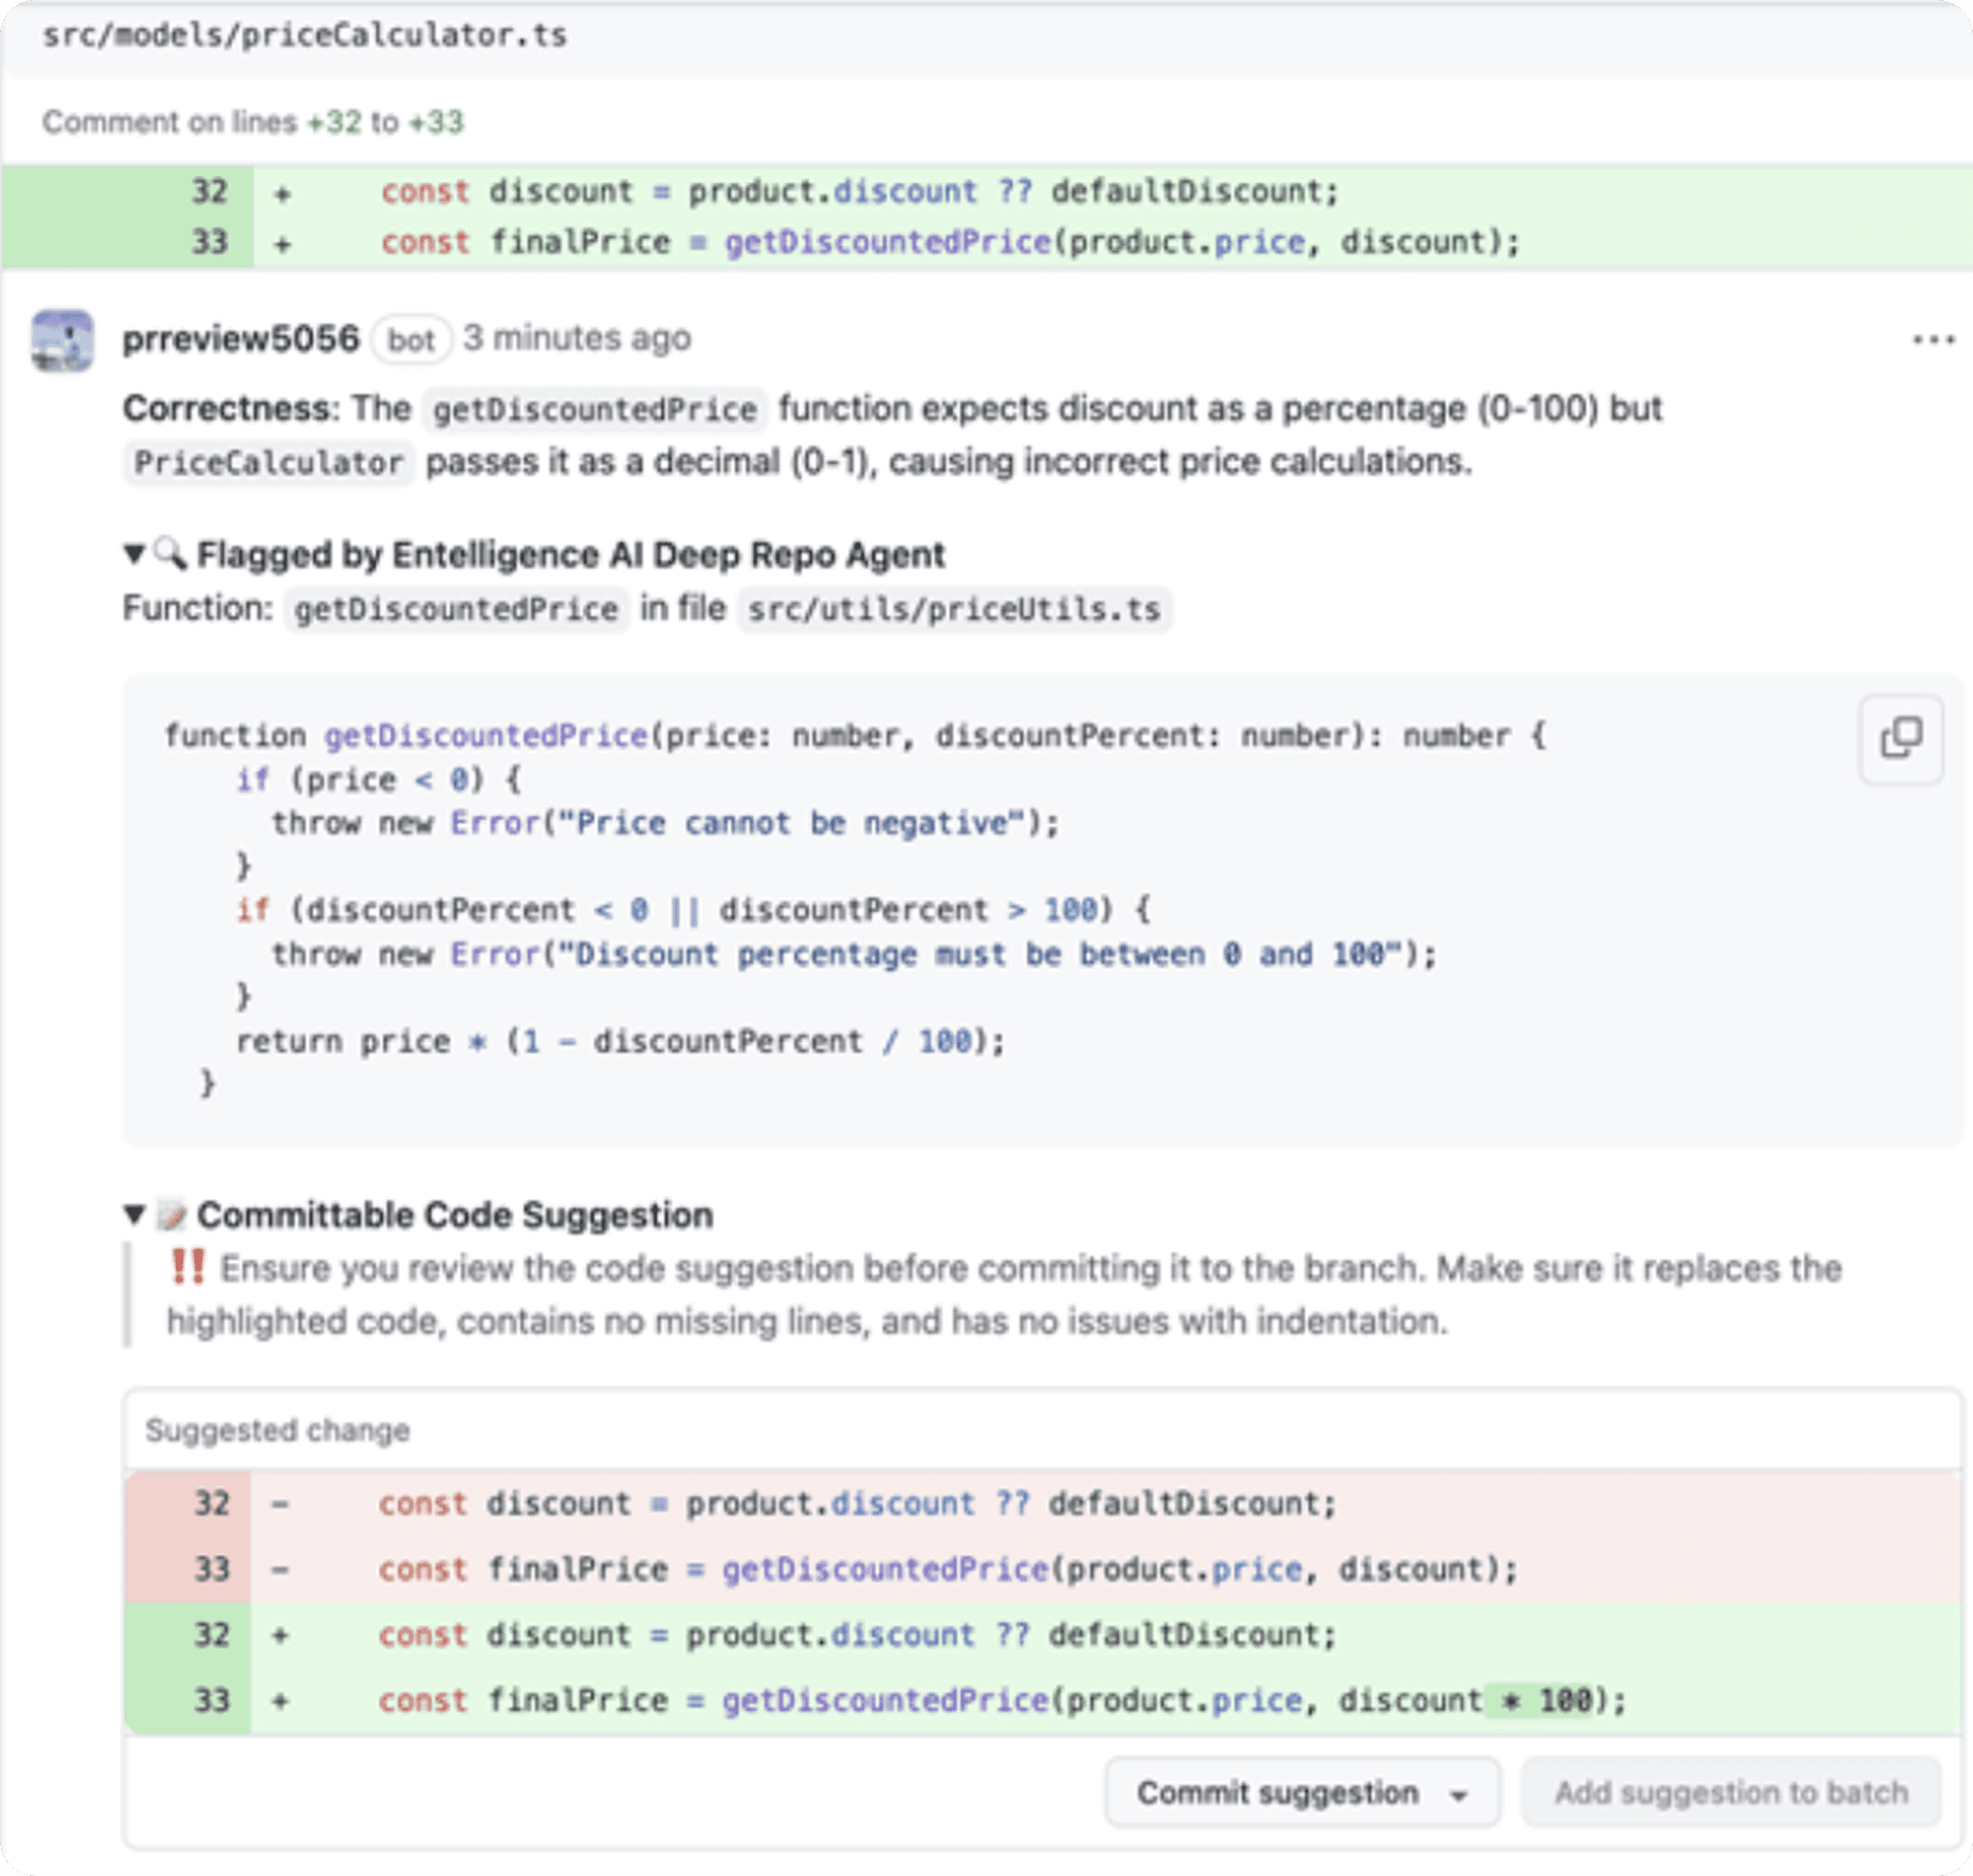Click the red double exclamation icon
This screenshot has height=1876, width=1973.
(187, 1267)
